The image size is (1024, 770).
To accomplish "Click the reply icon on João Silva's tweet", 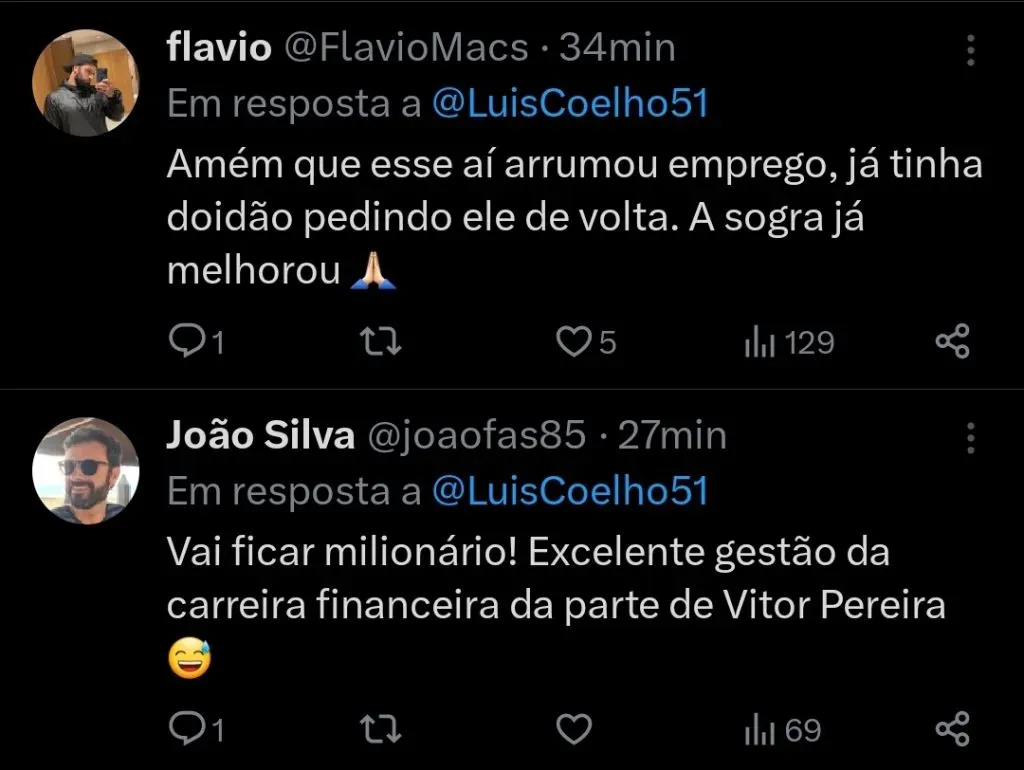I will coord(190,729).
